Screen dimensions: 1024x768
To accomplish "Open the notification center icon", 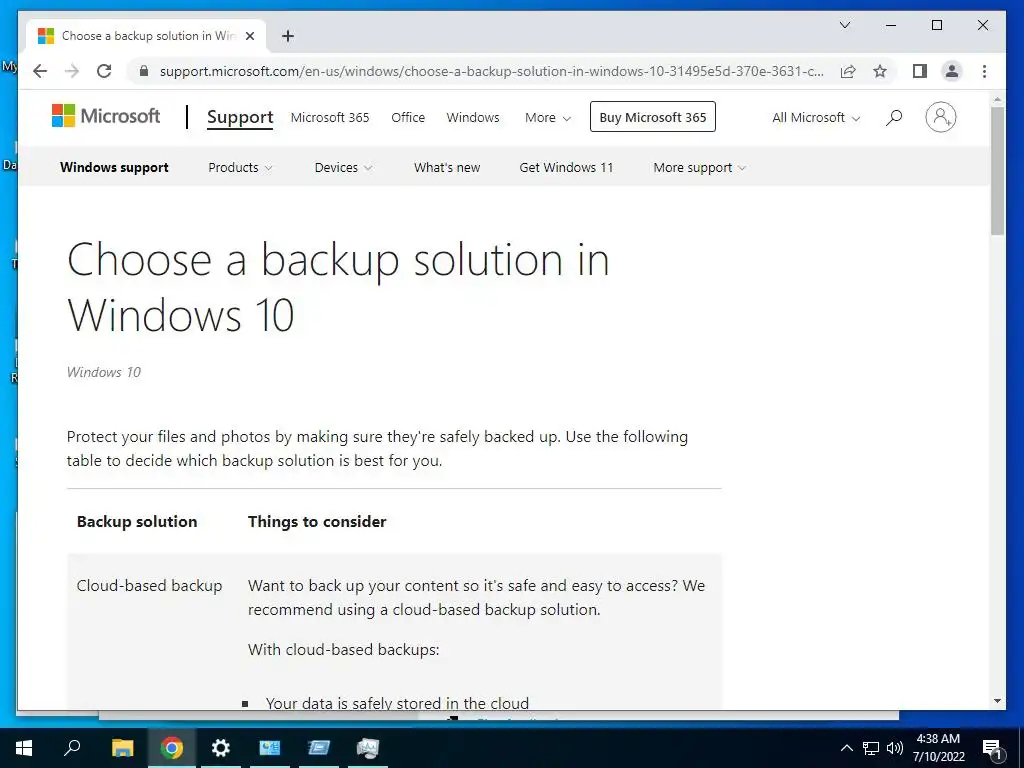I will click(993, 749).
